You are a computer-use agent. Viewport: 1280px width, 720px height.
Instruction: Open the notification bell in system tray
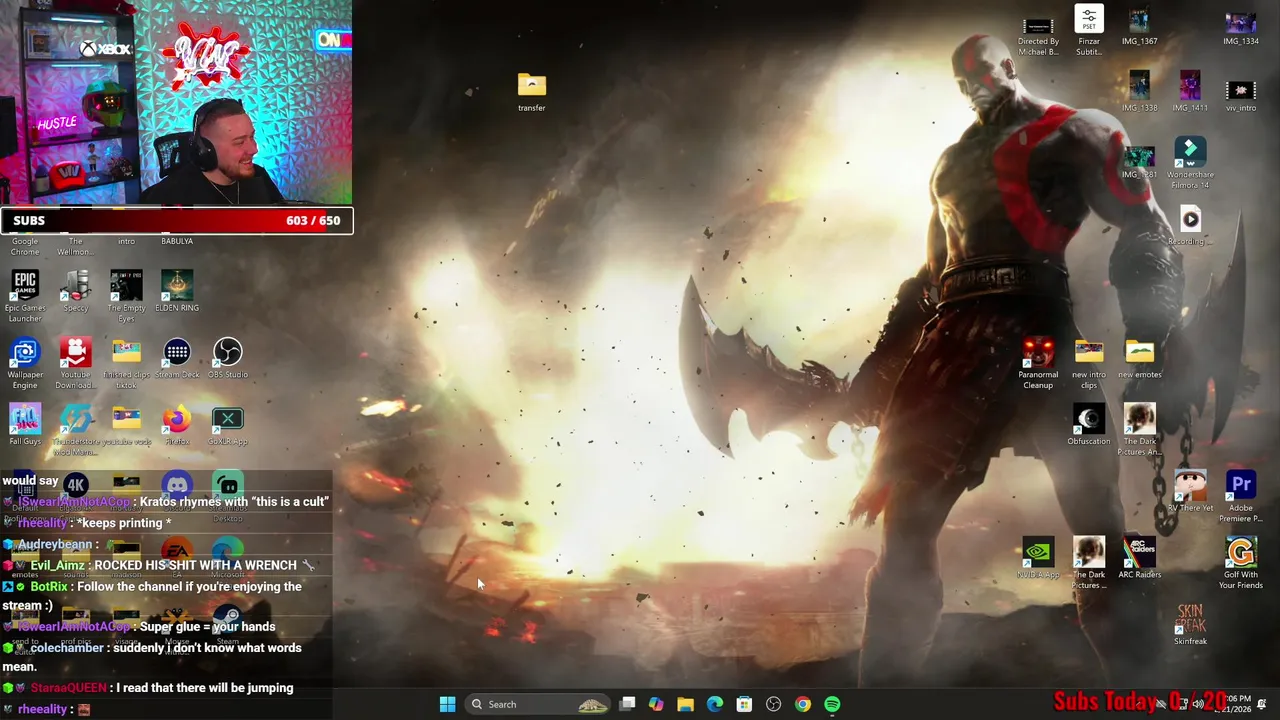(1262, 704)
